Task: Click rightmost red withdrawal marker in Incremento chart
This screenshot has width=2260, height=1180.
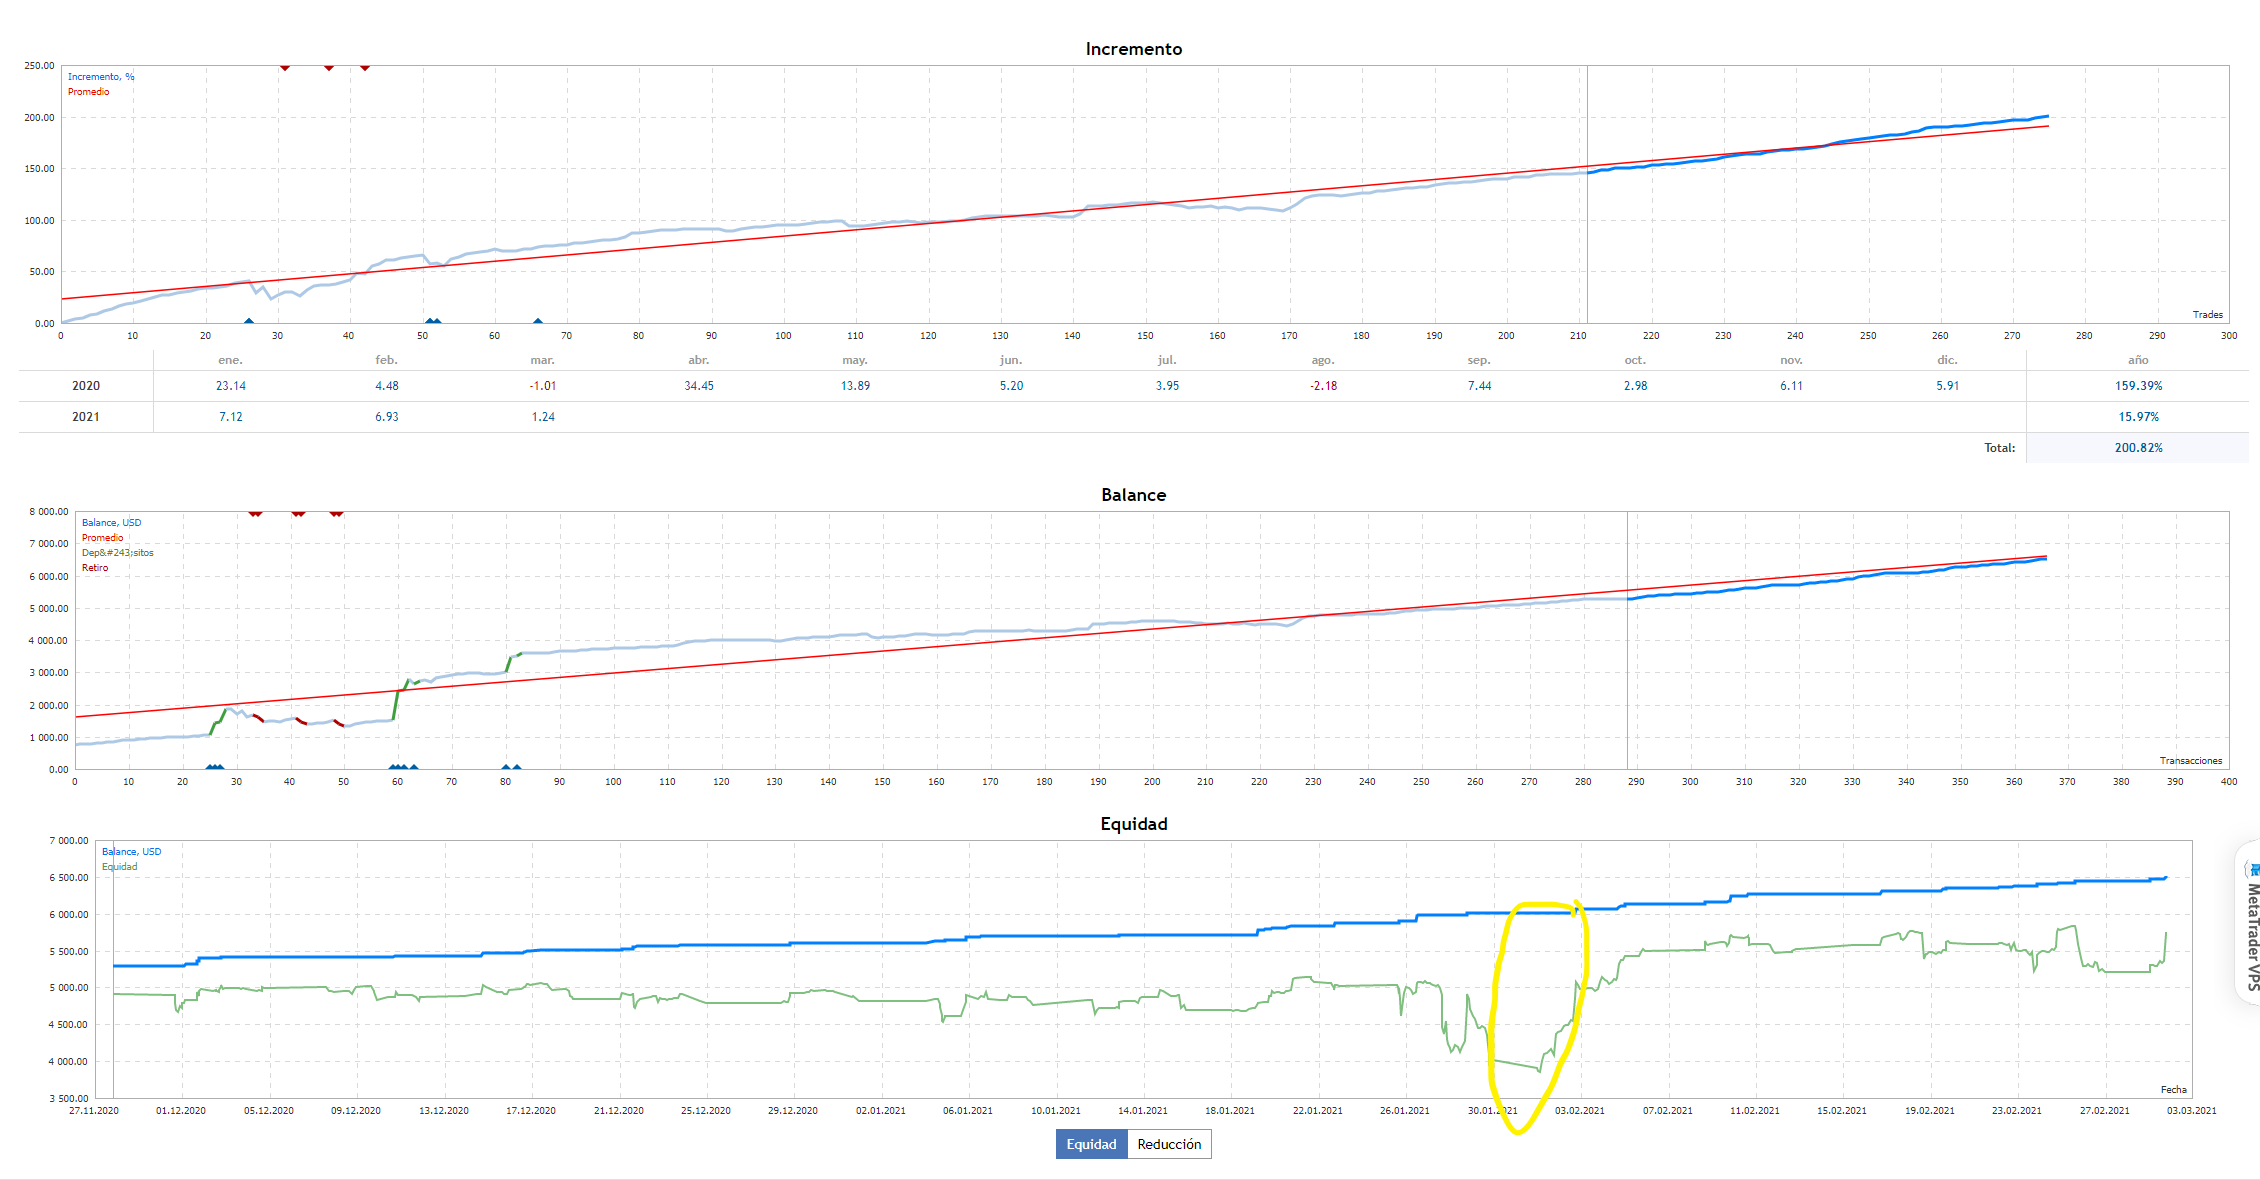Action: [x=365, y=68]
